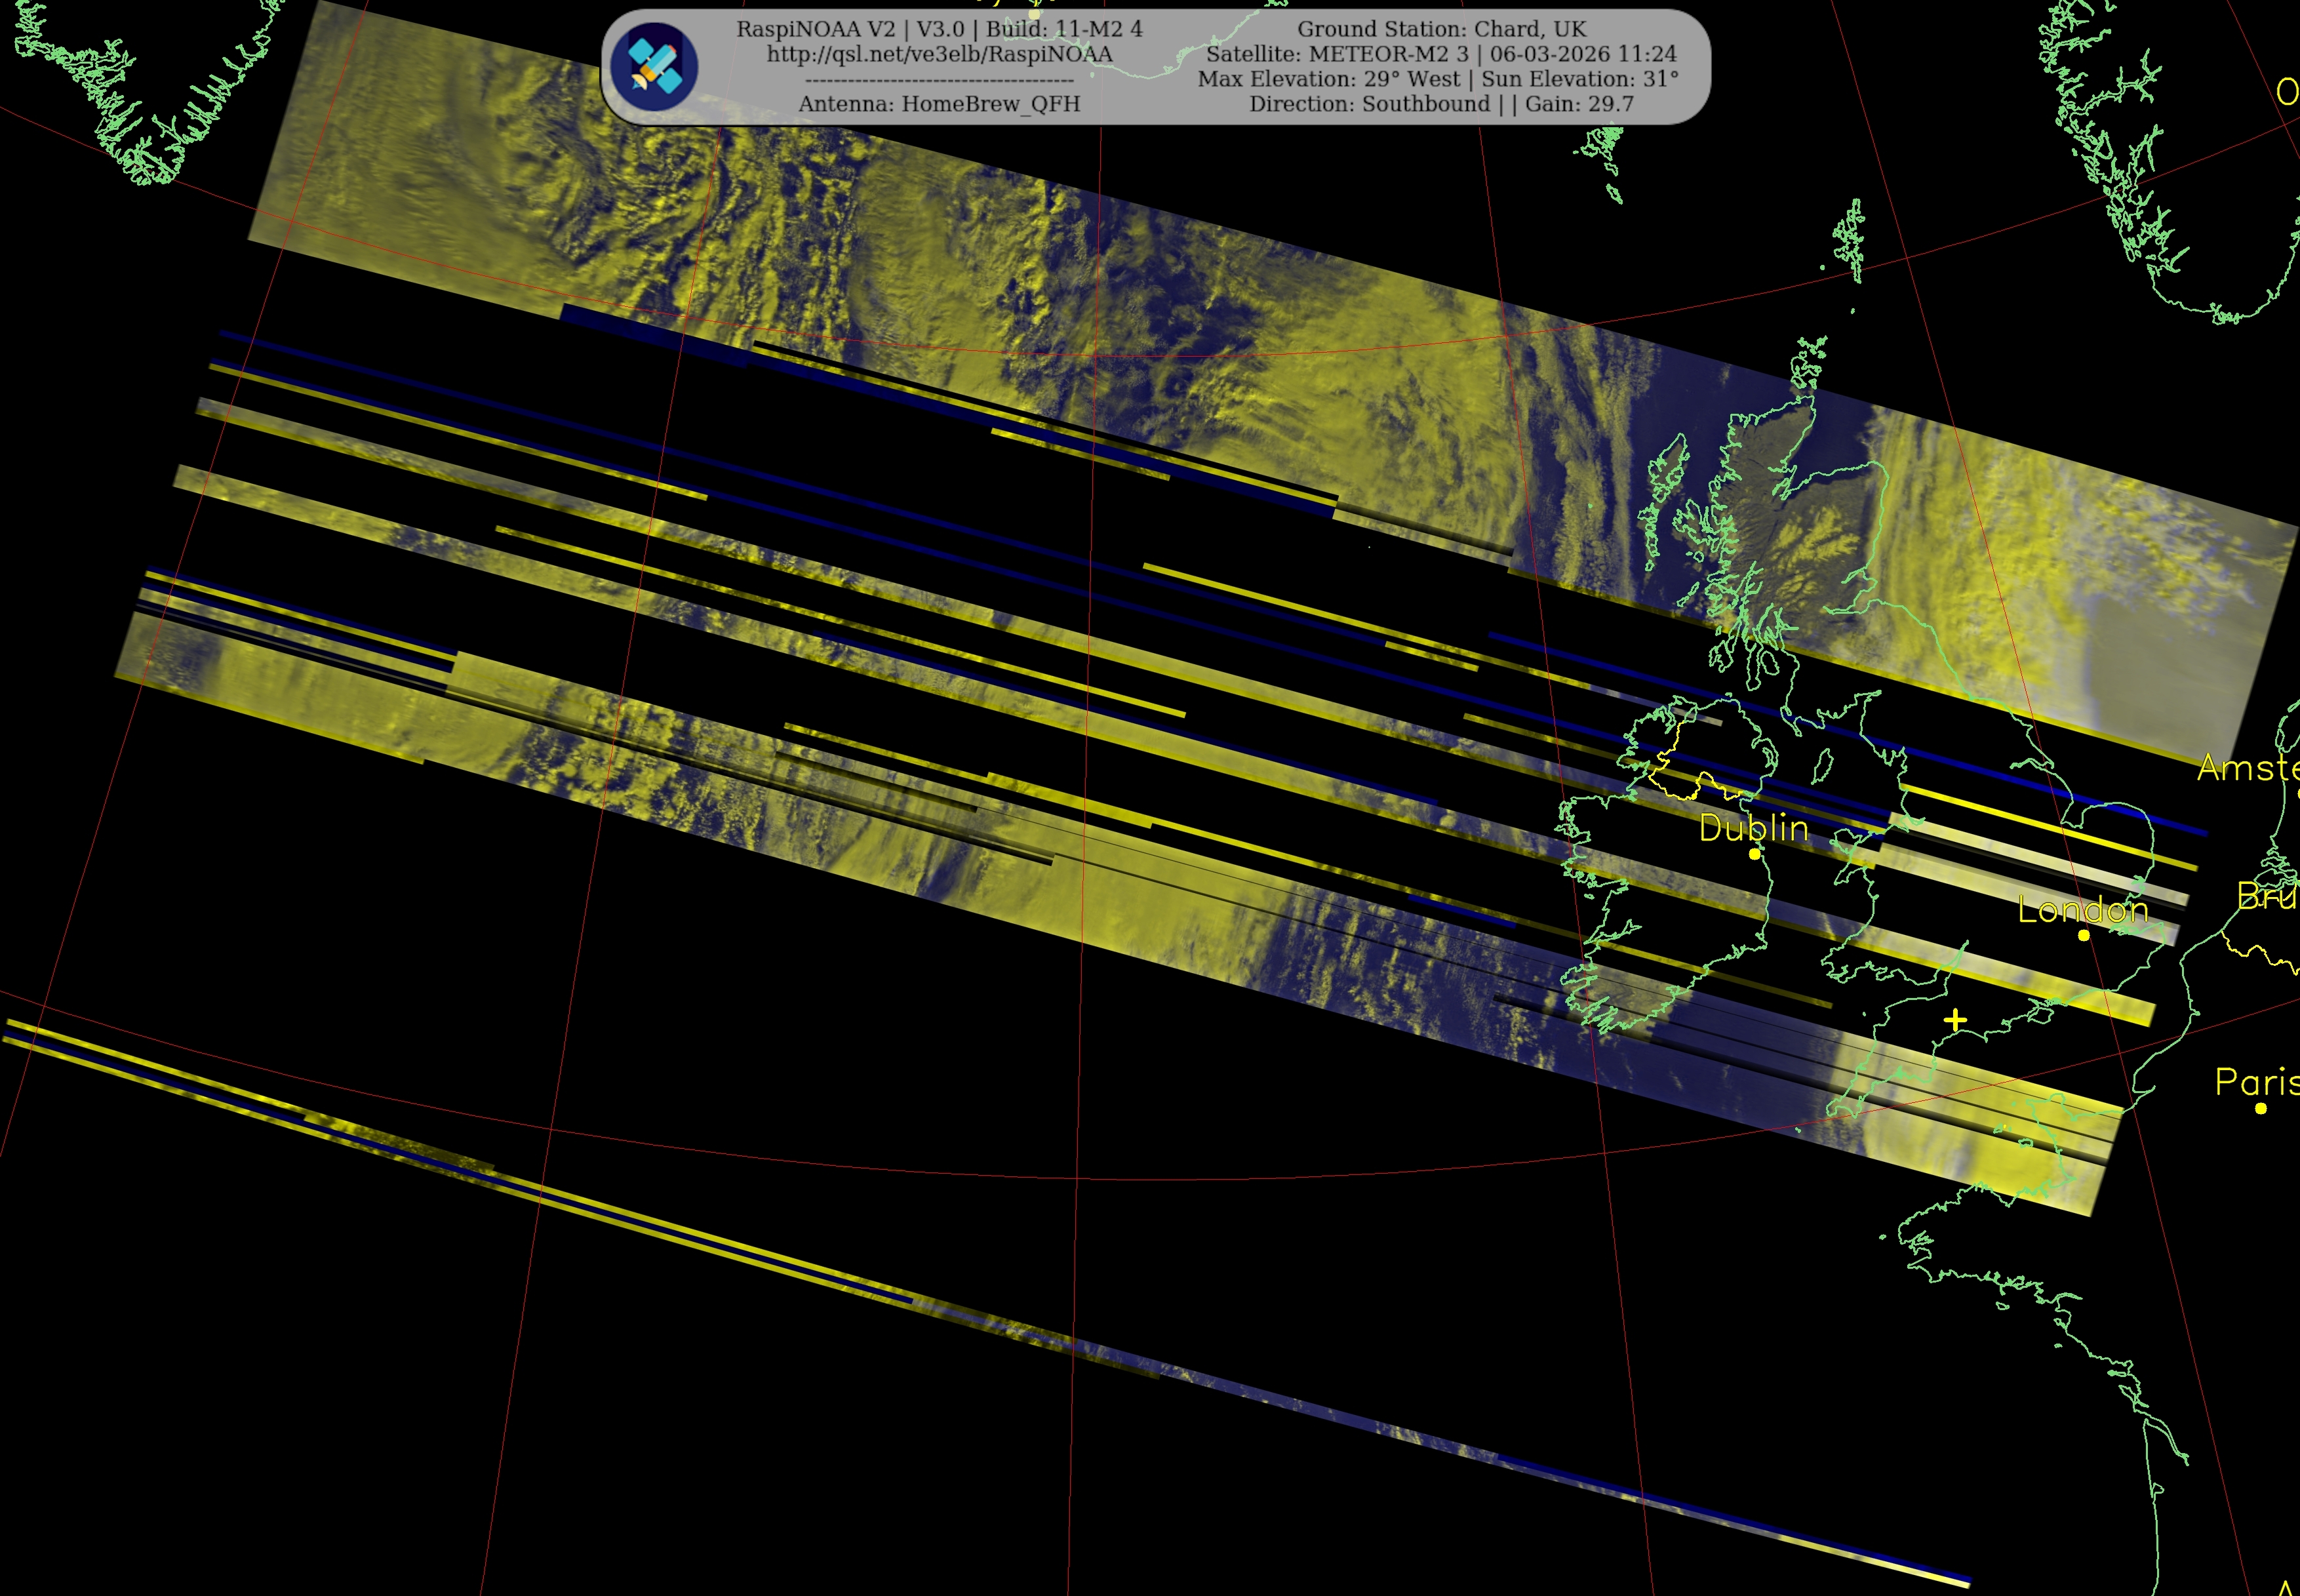Click the dashed separator line in banner

pyautogui.click(x=939, y=80)
